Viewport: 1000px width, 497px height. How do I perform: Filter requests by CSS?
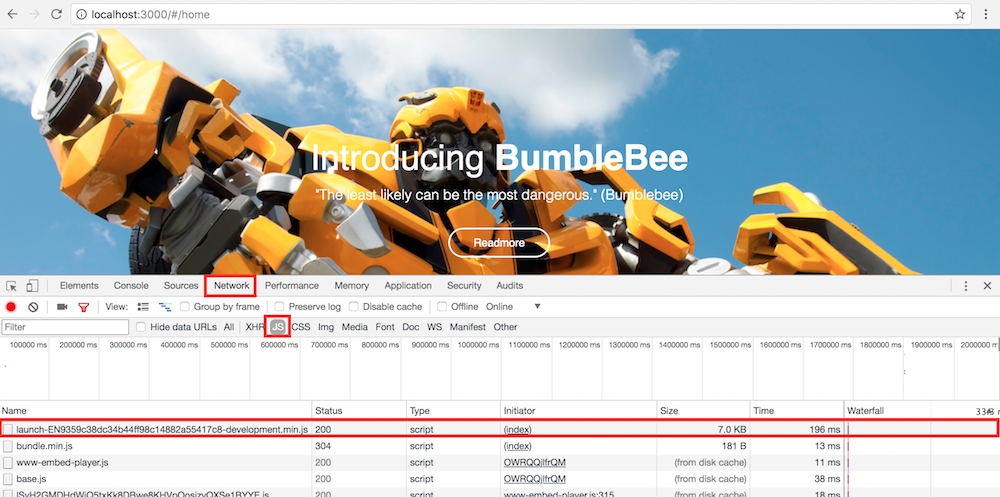point(301,327)
